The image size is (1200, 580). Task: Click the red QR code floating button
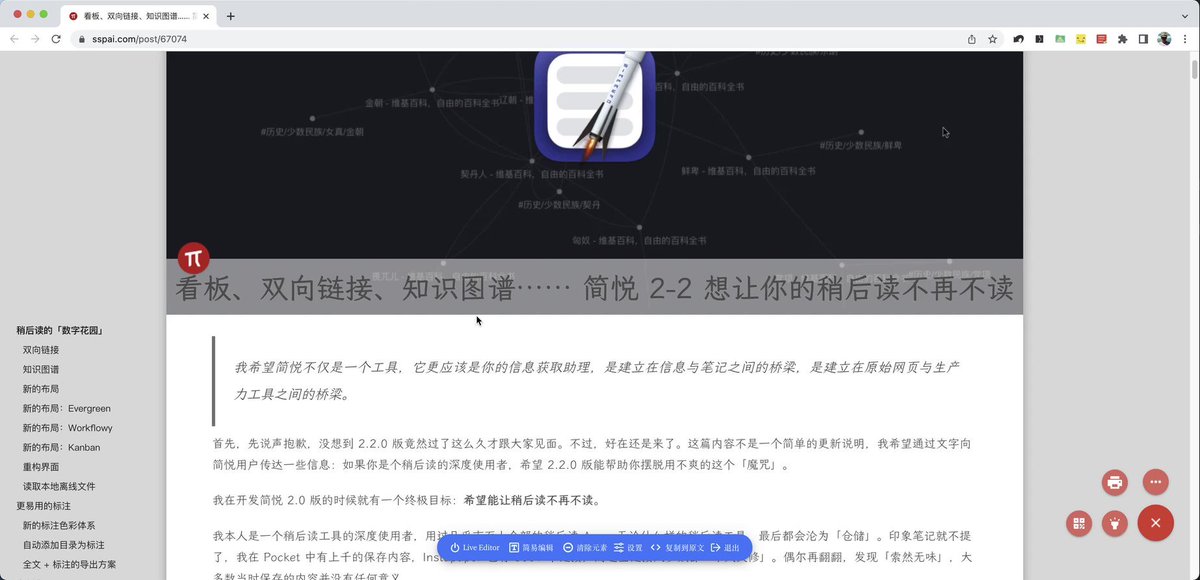coord(1078,523)
